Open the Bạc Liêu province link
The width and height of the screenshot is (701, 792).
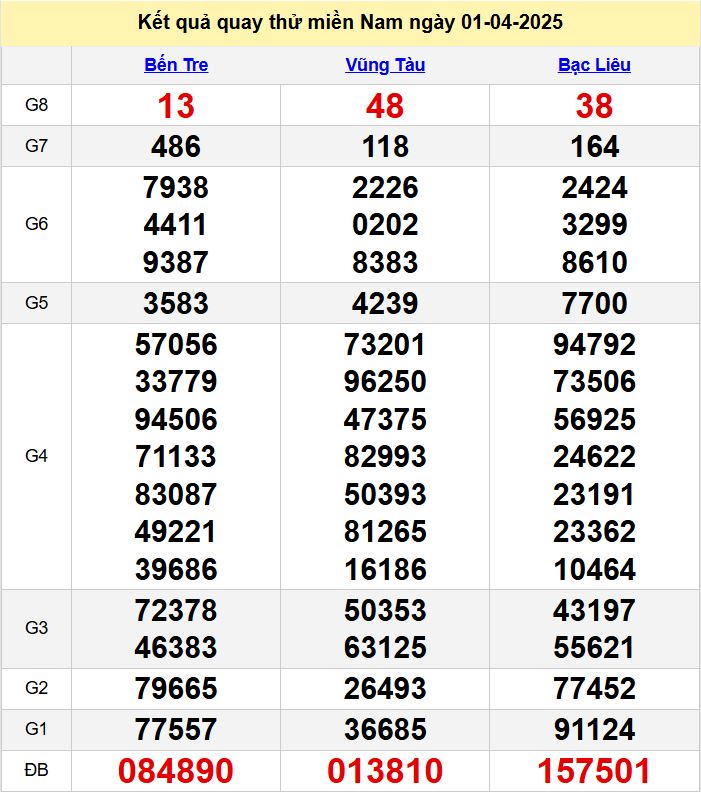pos(594,65)
